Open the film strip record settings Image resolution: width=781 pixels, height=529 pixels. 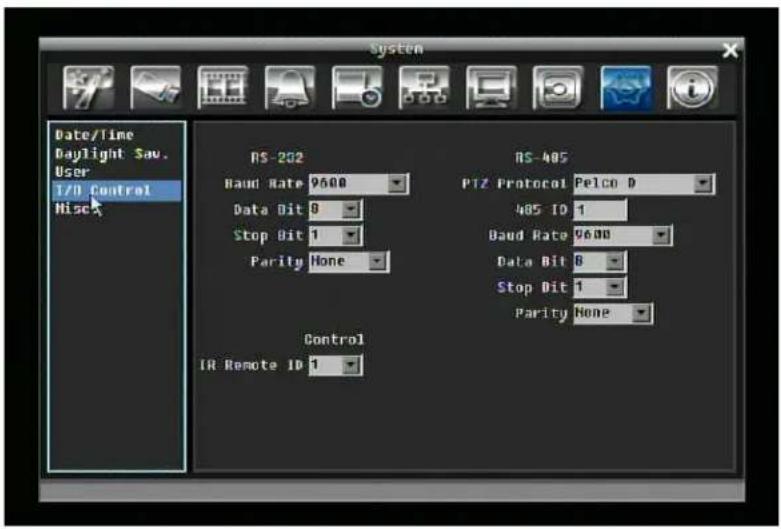tap(223, 88)
